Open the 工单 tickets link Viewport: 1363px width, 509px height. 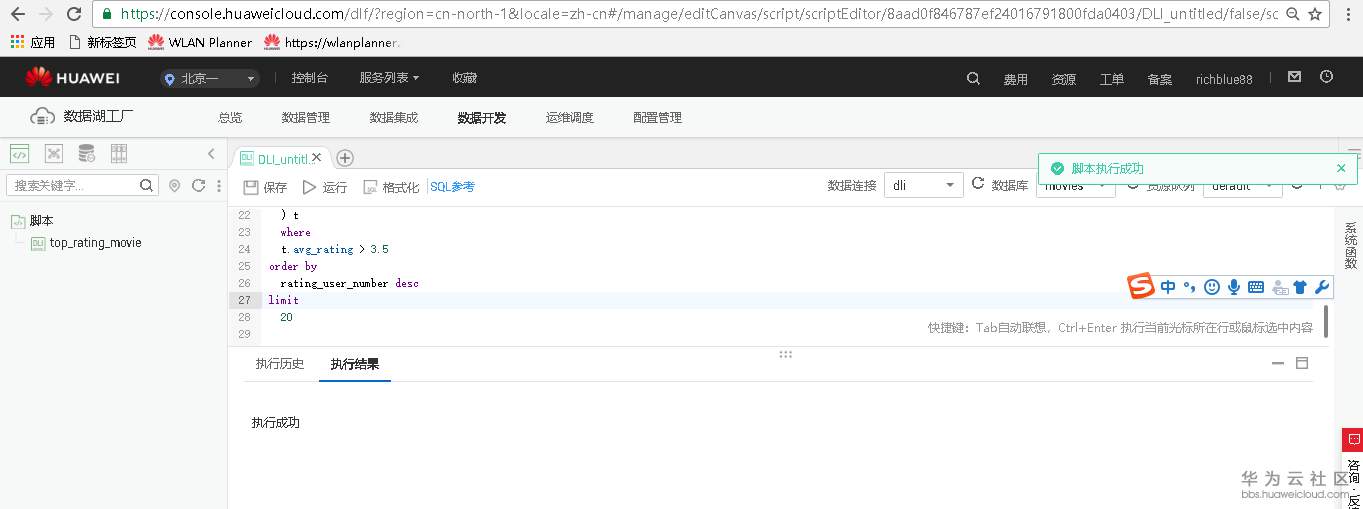coord(1112,79)
